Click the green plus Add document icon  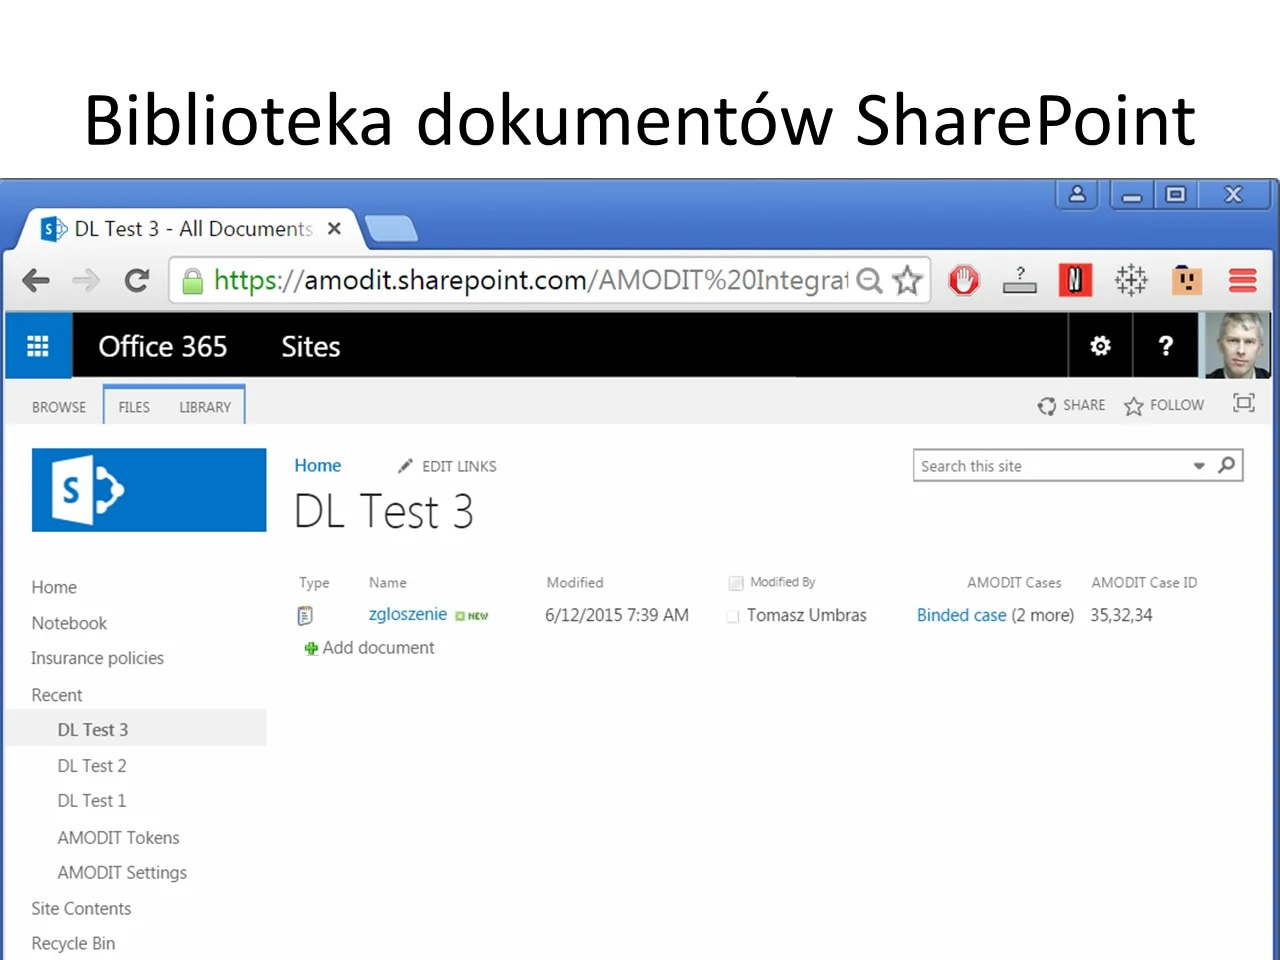coord(311,649)
